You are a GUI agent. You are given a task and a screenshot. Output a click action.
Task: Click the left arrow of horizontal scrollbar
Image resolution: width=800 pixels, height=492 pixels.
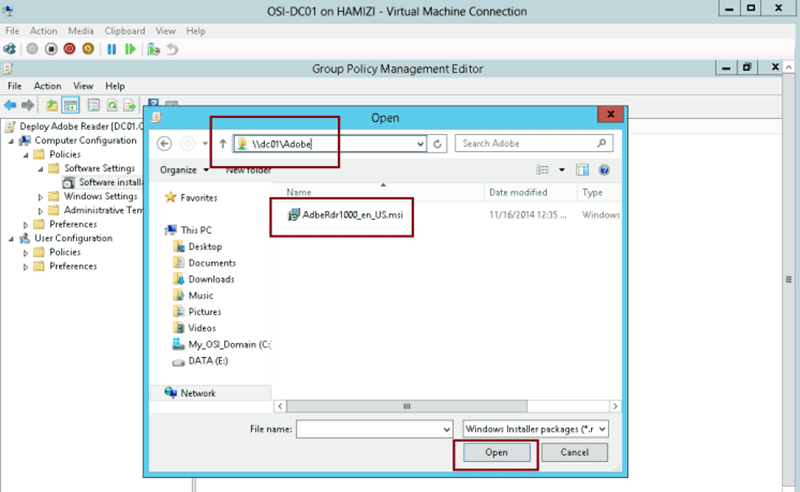(280, 406)
